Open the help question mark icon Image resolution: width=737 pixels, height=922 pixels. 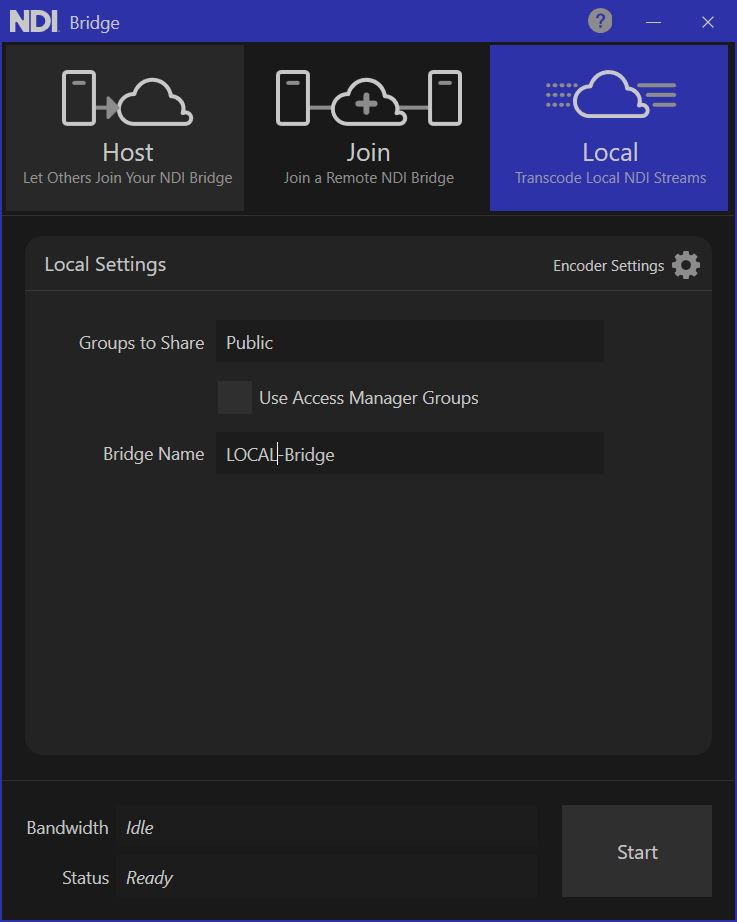coord(600,21)
